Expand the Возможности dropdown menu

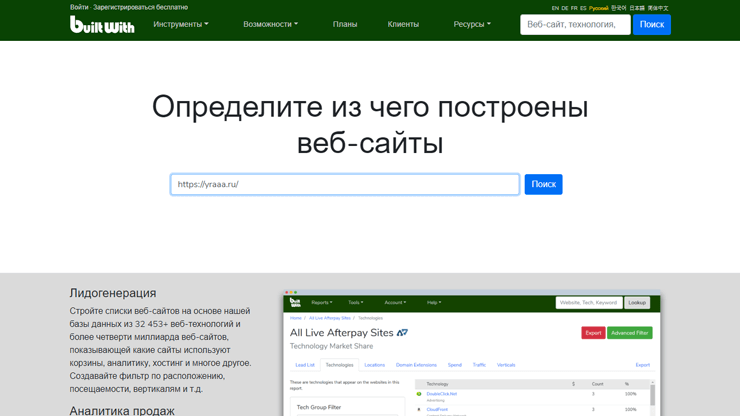(x=270, y=24)
